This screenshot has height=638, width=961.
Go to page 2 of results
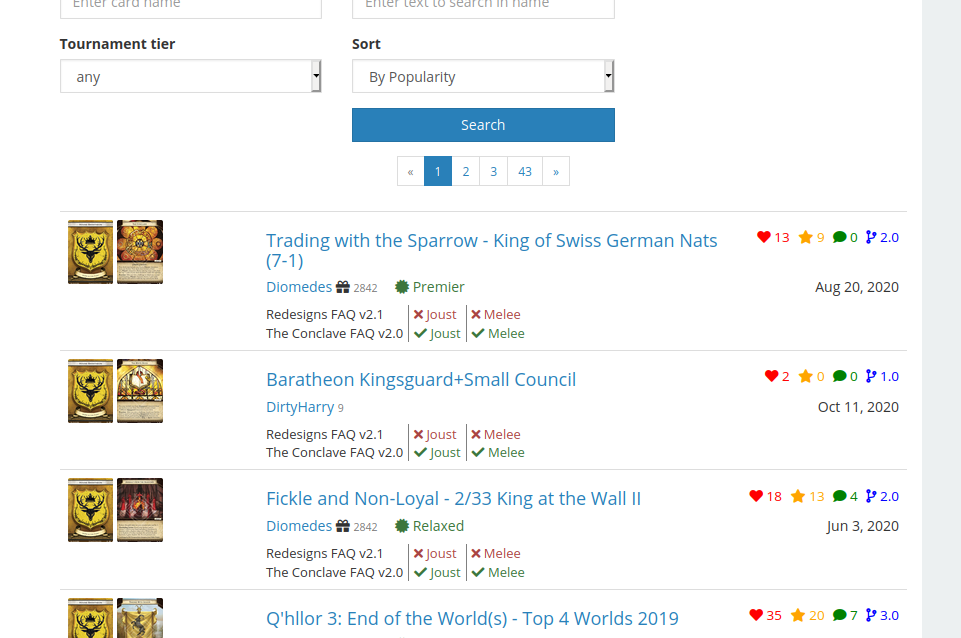(466, 172)
